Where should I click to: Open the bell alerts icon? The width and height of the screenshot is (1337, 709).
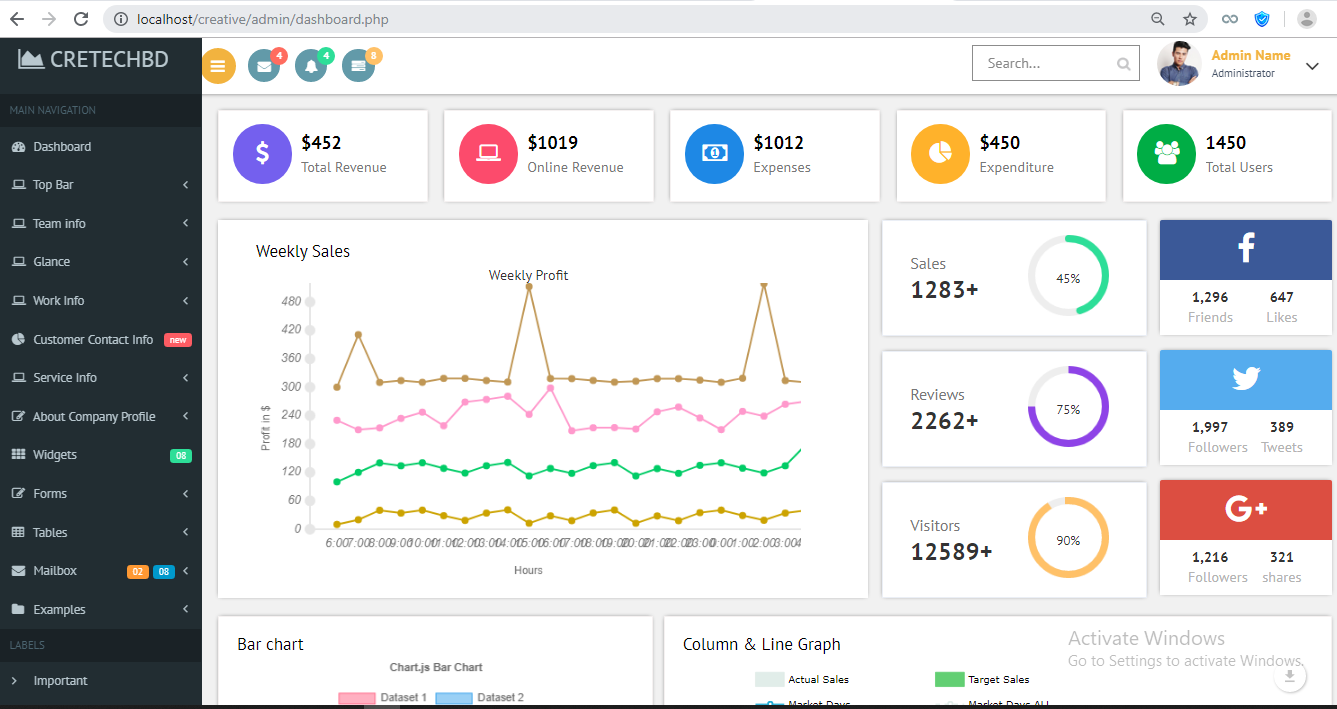point(311,66)
